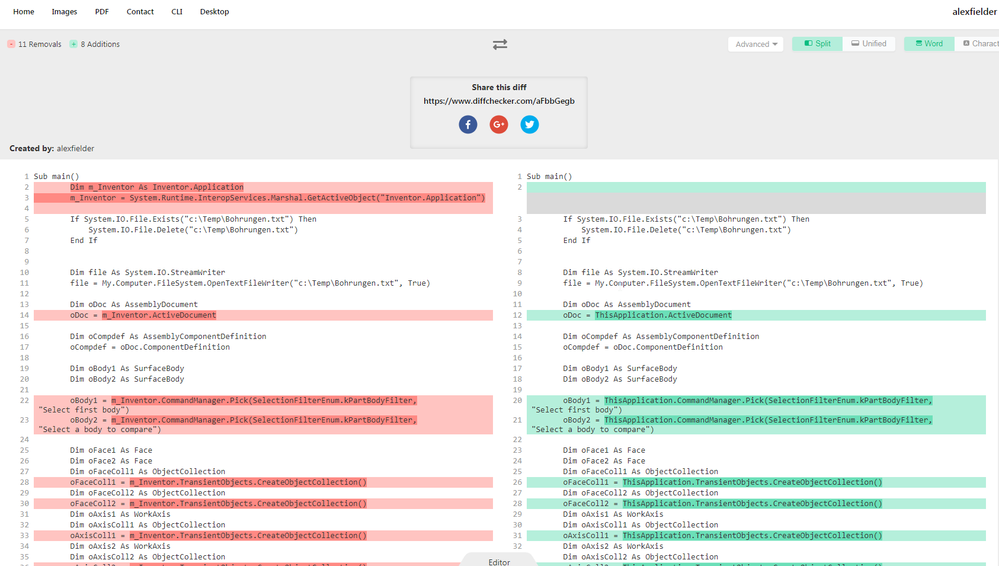Viewport: 999px width, 566px height.
Task: Click the 'Created by:' label
Action: tap(31, 149)
